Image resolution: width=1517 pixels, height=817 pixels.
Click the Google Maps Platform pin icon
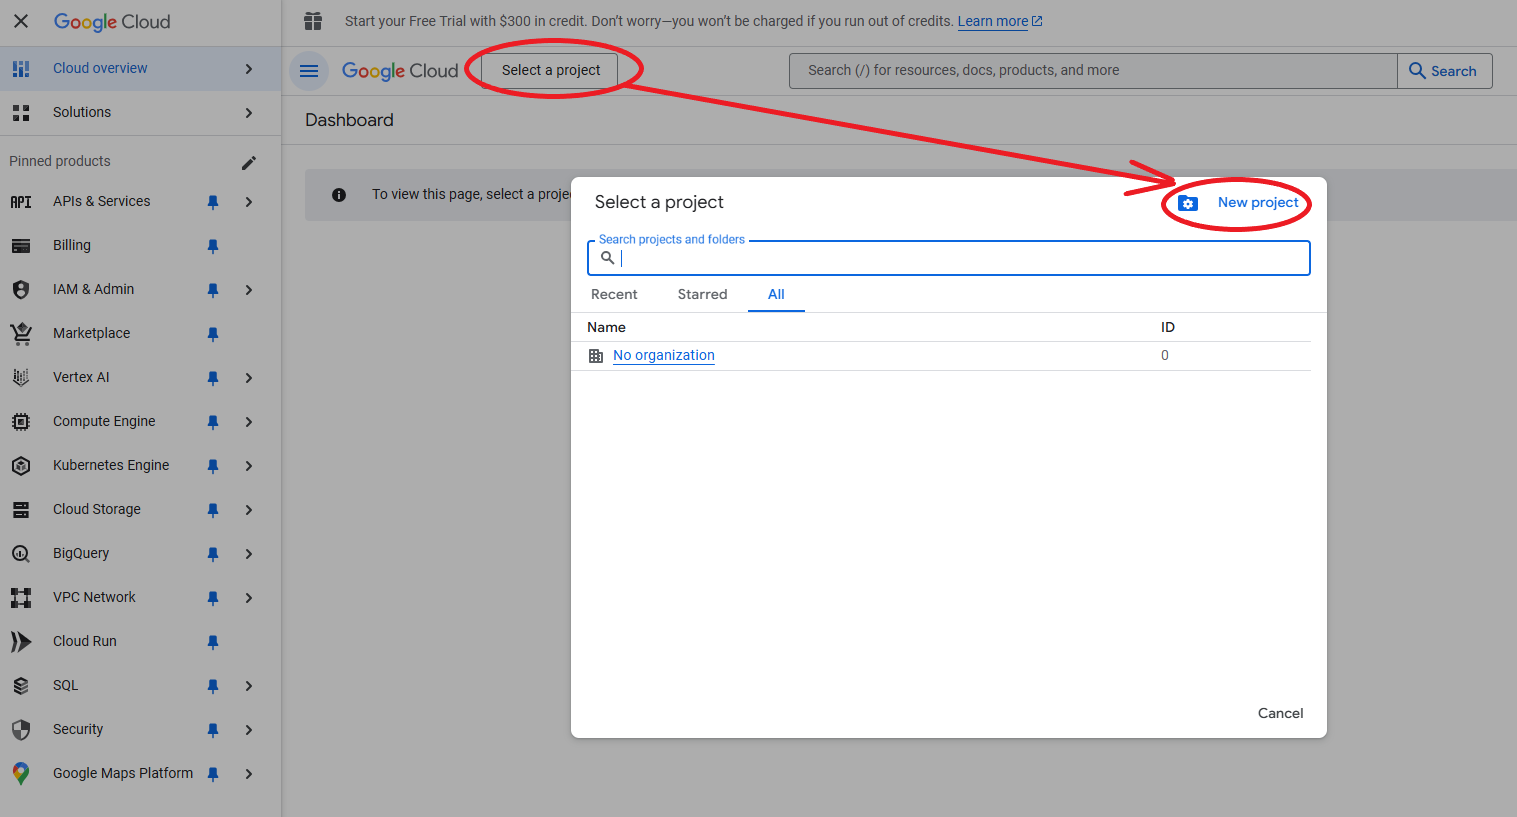click(21, 773)
